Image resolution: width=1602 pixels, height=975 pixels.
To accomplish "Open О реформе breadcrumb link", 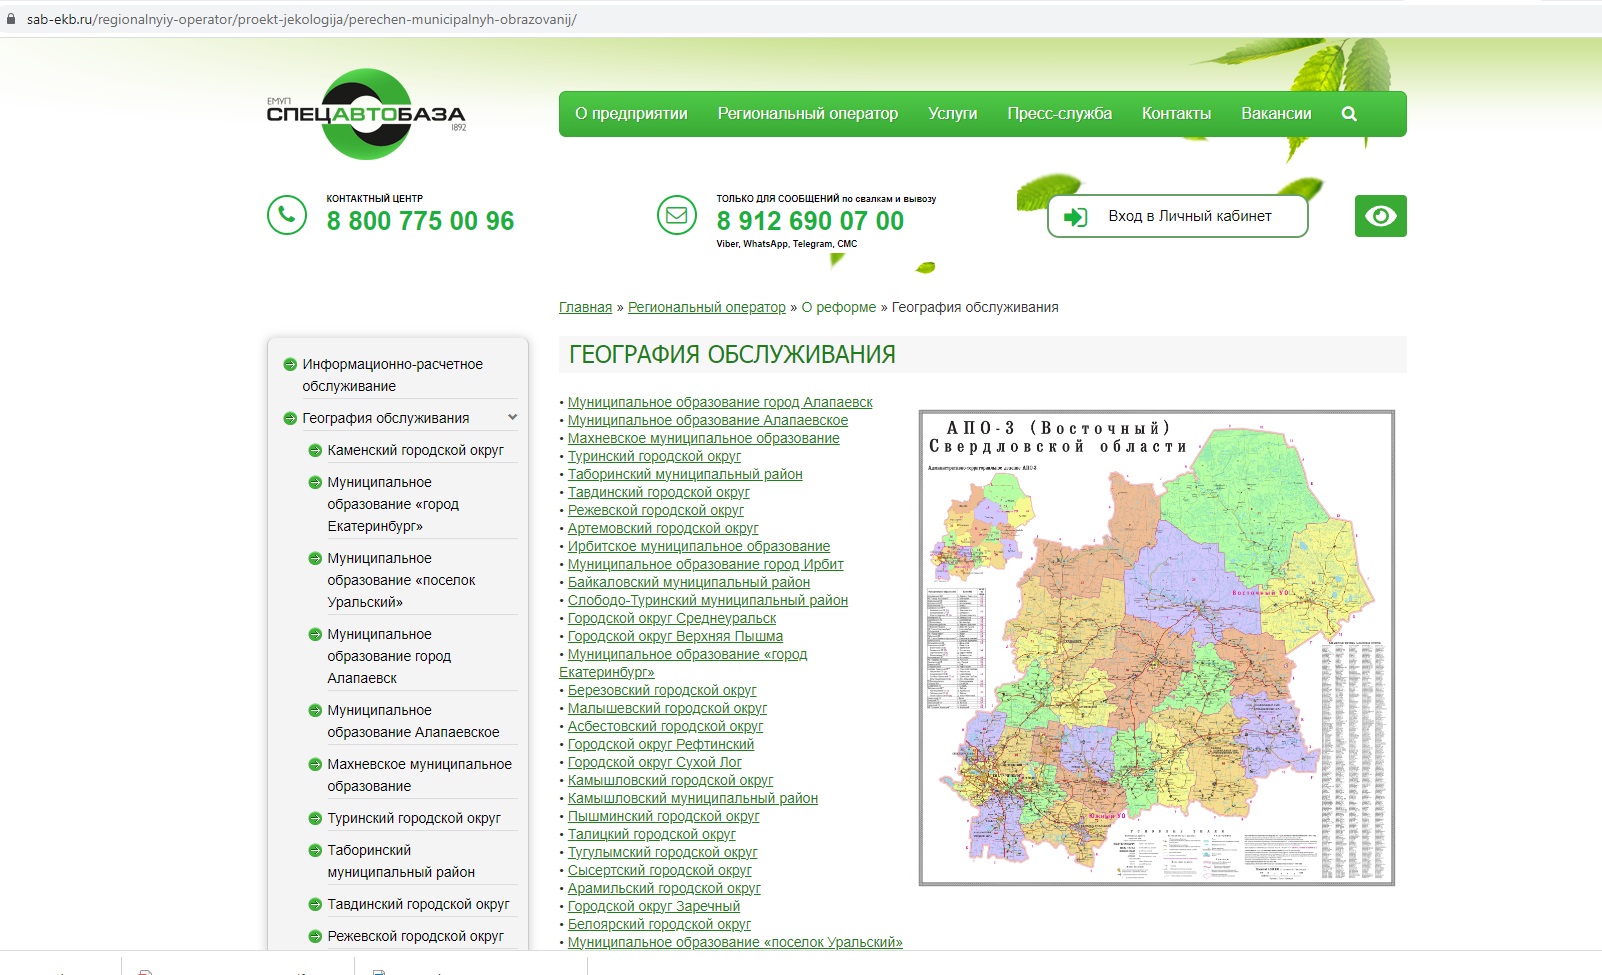I will [839, 308].
